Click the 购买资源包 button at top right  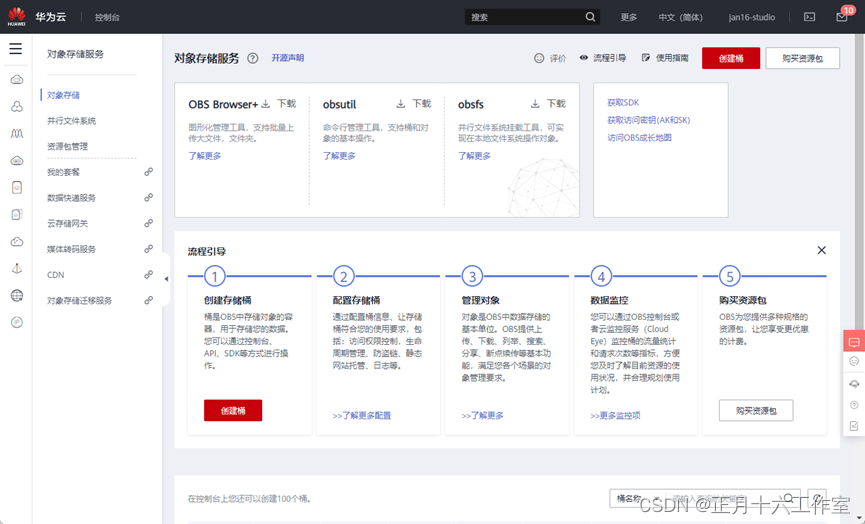tap(803, 58)
